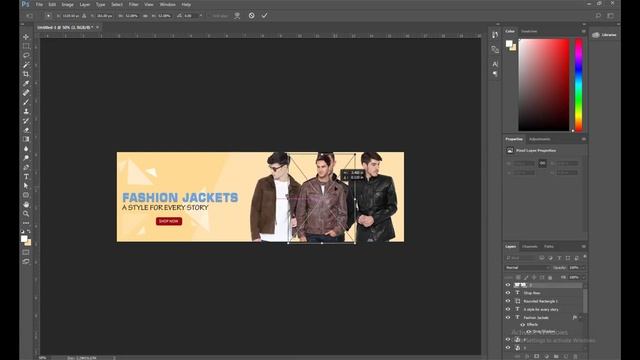Select the Pen tool
The width and height of the screenshot is (640, 360).
coord(26,167)
